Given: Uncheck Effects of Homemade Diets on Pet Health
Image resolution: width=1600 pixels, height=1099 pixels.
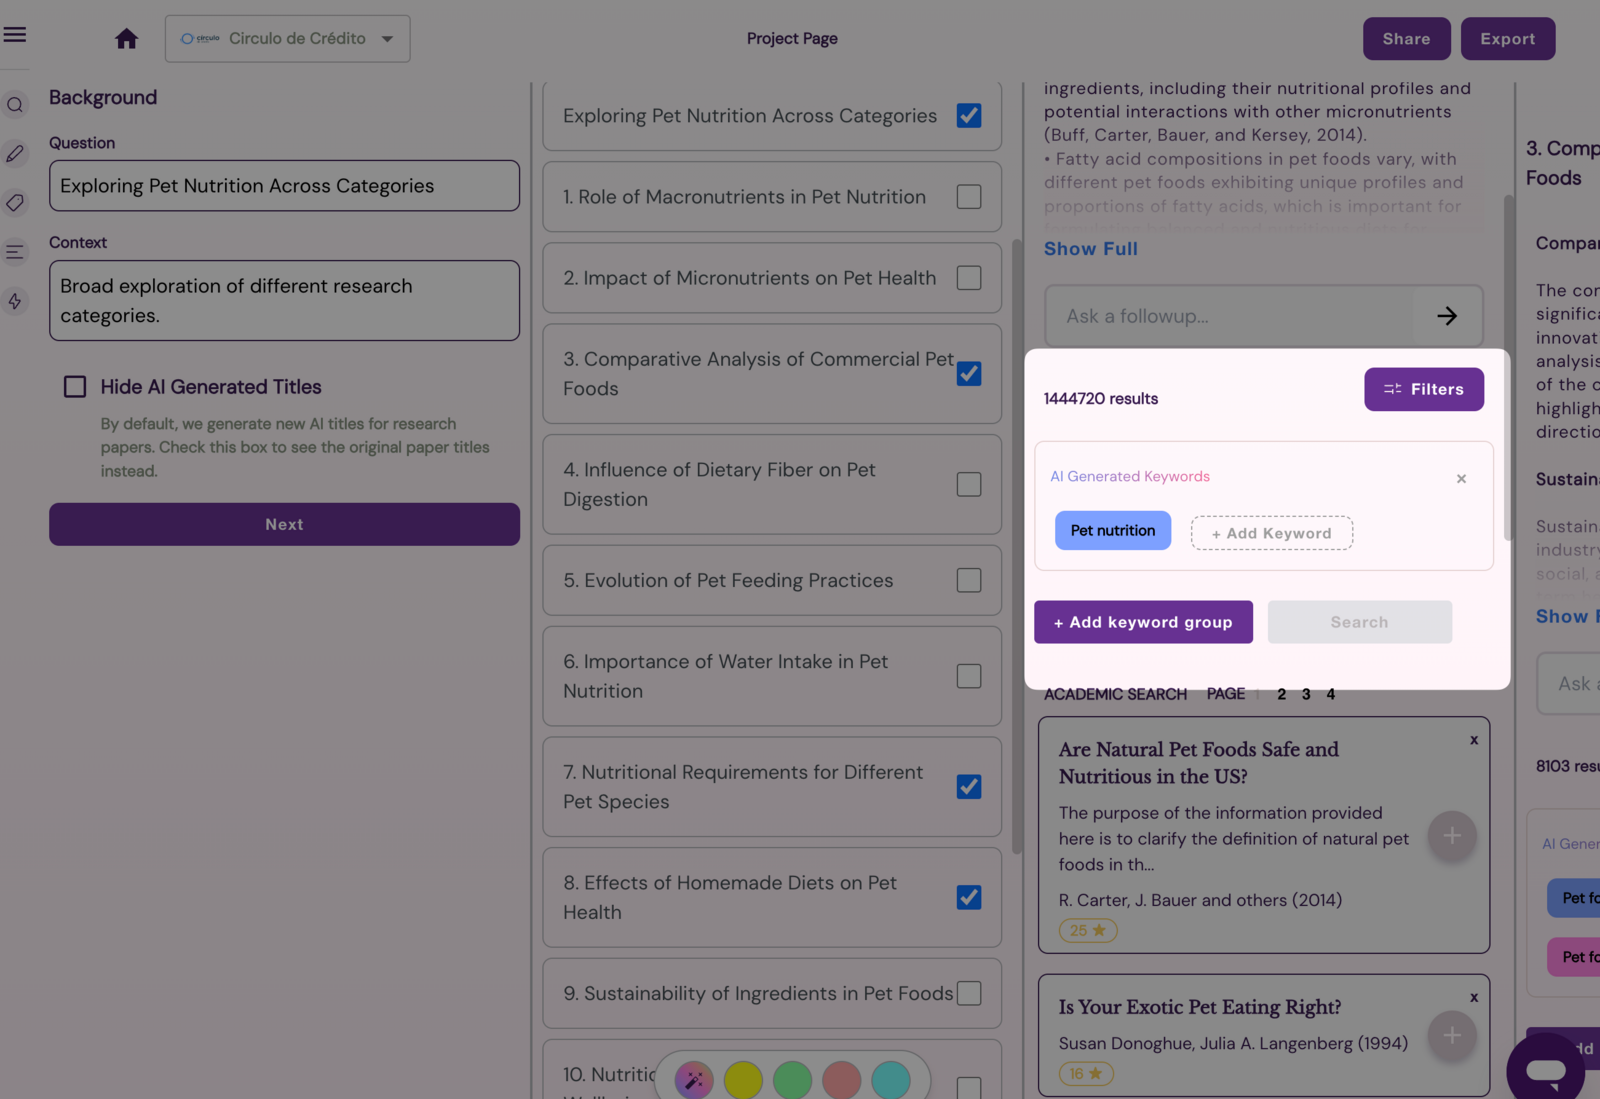Looking at the screenshot, I should coord(969,898).
